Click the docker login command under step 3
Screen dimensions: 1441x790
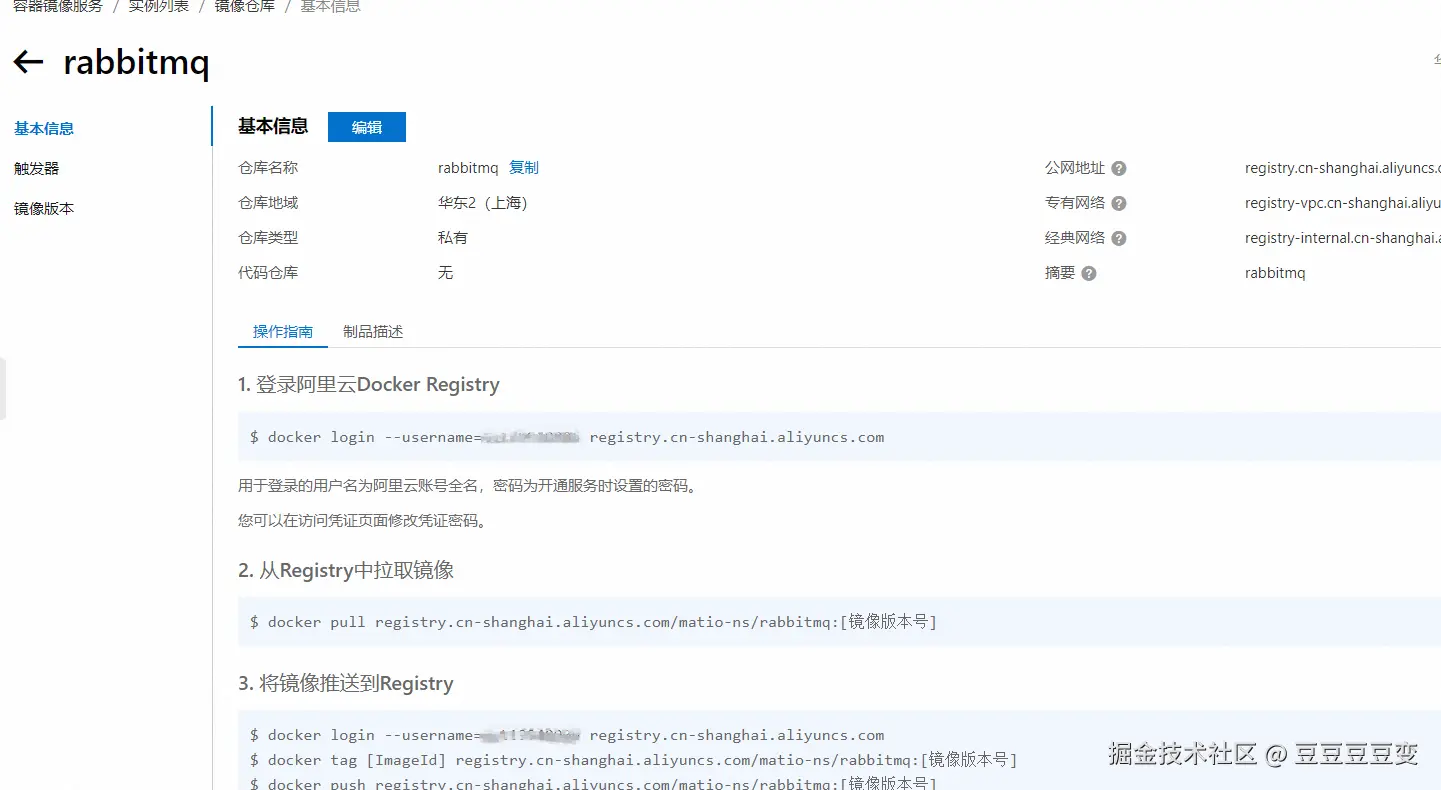pos(567,735)
